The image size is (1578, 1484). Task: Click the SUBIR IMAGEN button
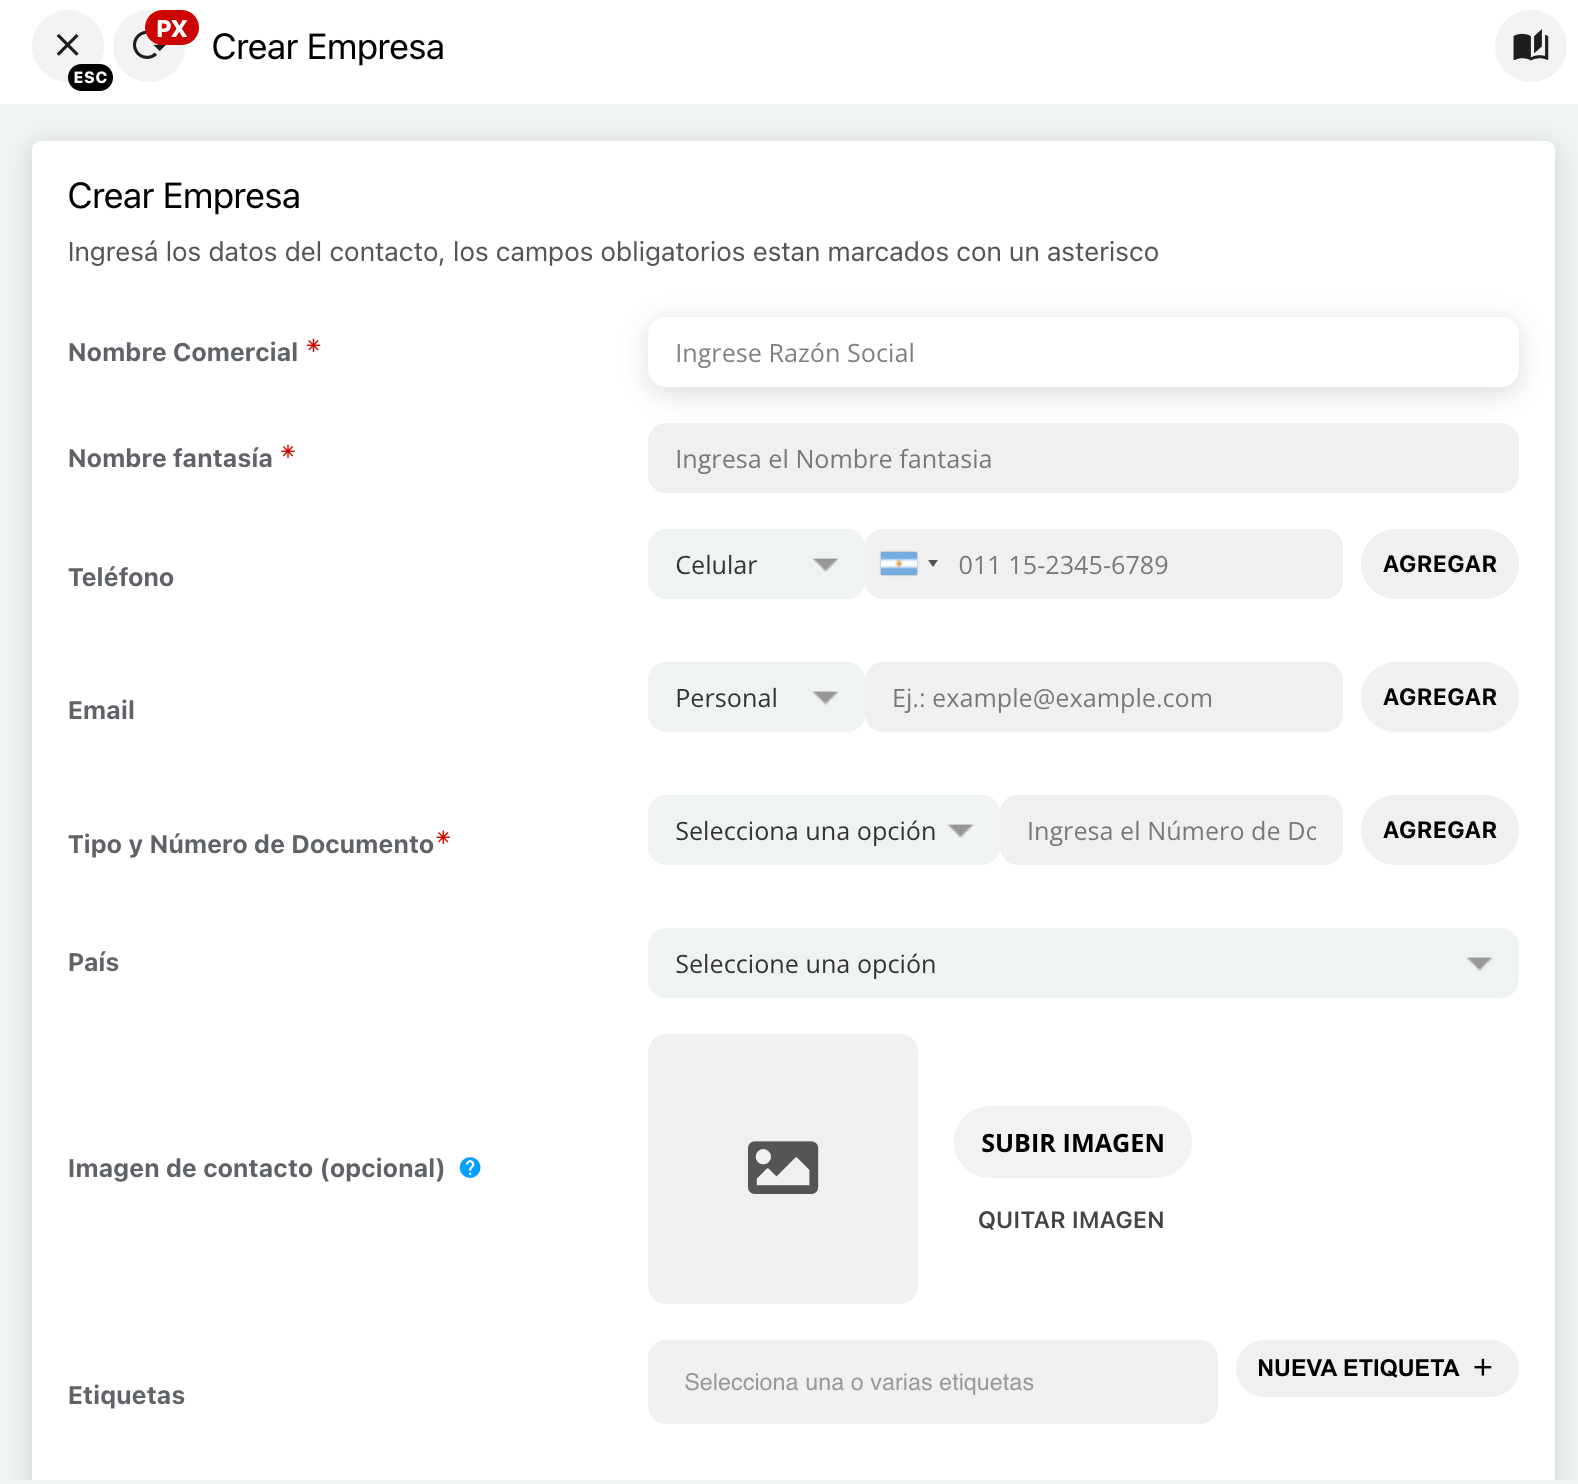(1072, 1142)
